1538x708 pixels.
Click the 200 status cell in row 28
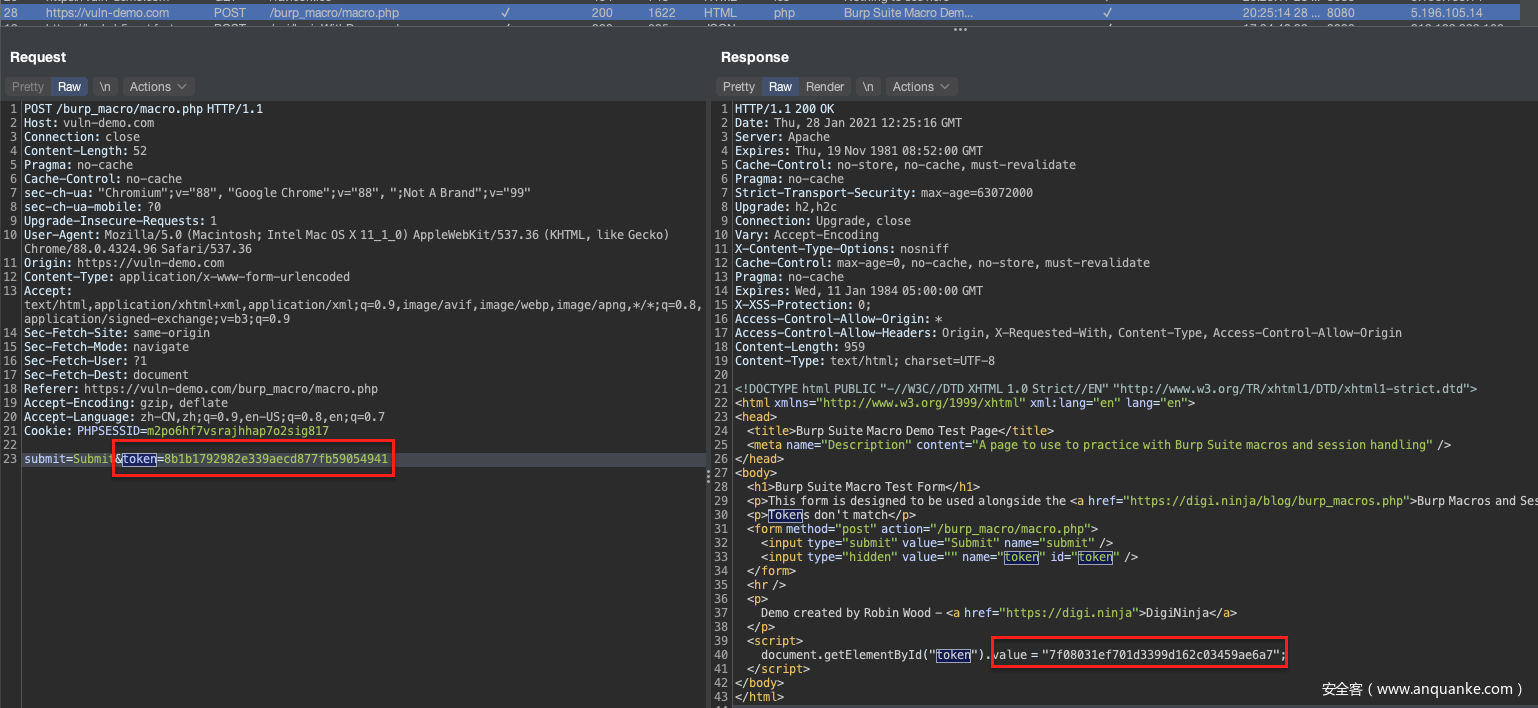tap(602, 13)
